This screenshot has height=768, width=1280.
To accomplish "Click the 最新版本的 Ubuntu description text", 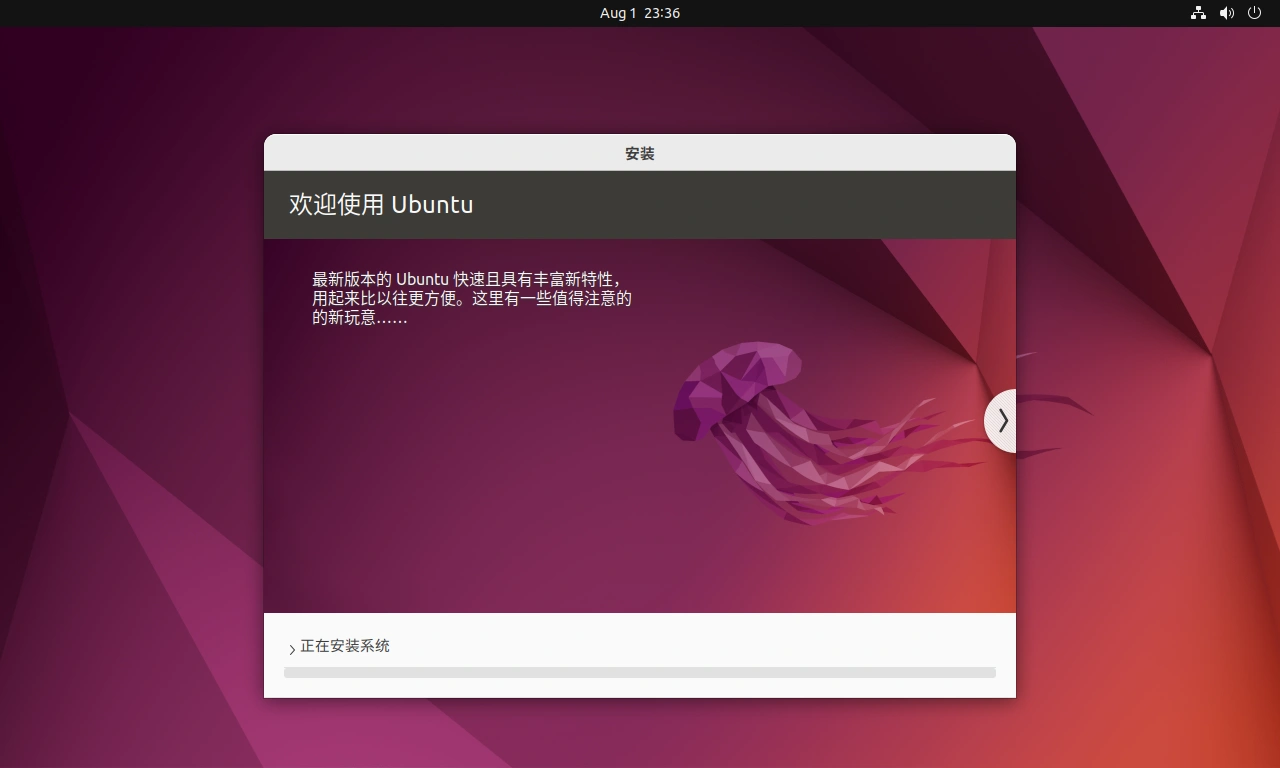I will (x=472, y=298).
